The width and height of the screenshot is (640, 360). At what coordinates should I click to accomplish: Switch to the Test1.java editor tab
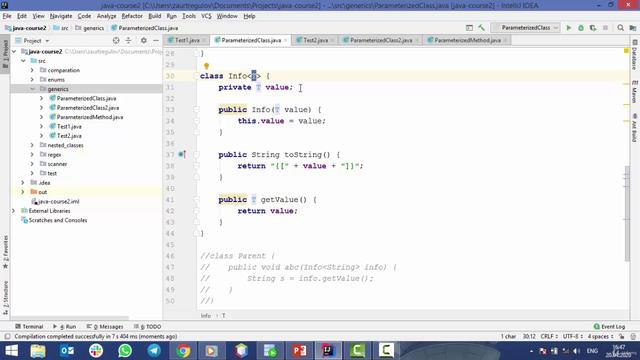[x=187, y=40]
